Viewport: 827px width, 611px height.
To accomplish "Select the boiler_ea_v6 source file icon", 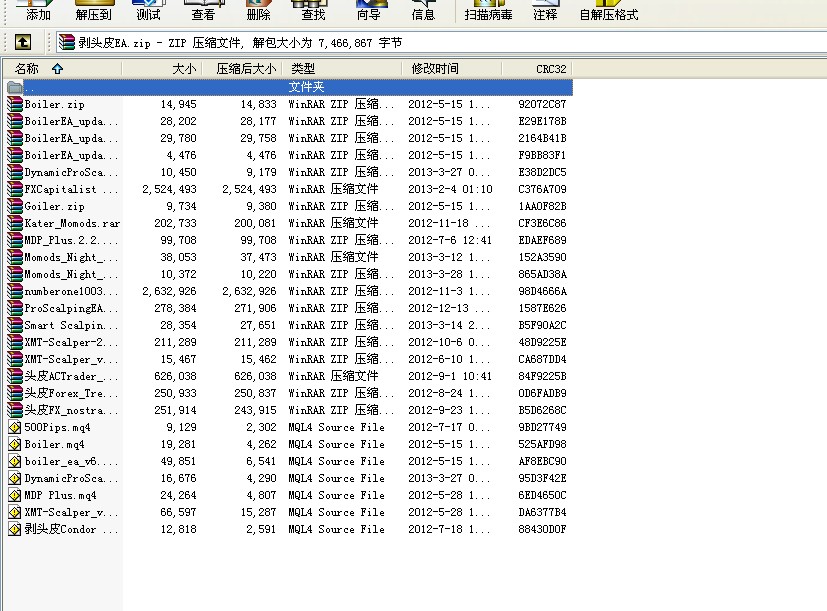I will 15,461.
